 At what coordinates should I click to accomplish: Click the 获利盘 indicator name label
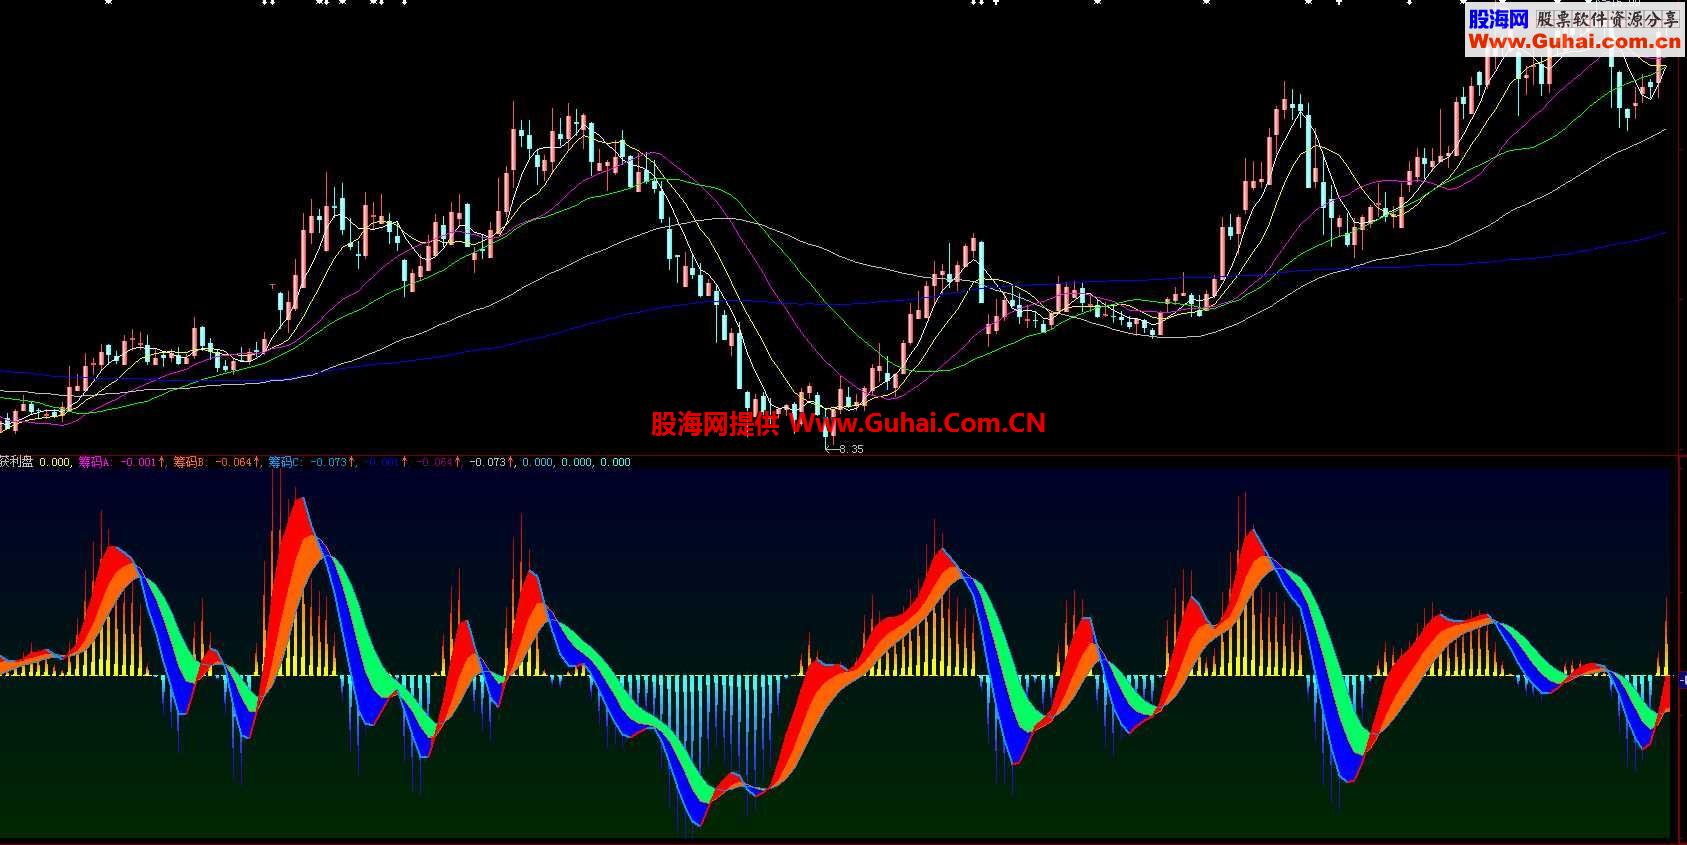[x=17, y=462]
